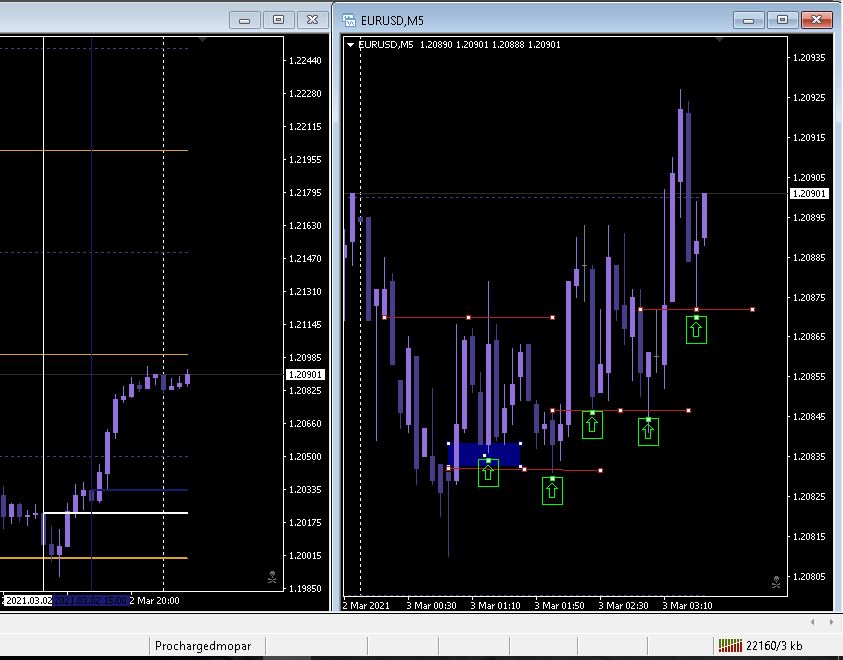This screenshot has height=660, width=843.
Task: Select green arrow below 3 Mar 01:50 red line start
Action: tap(592, 425)
